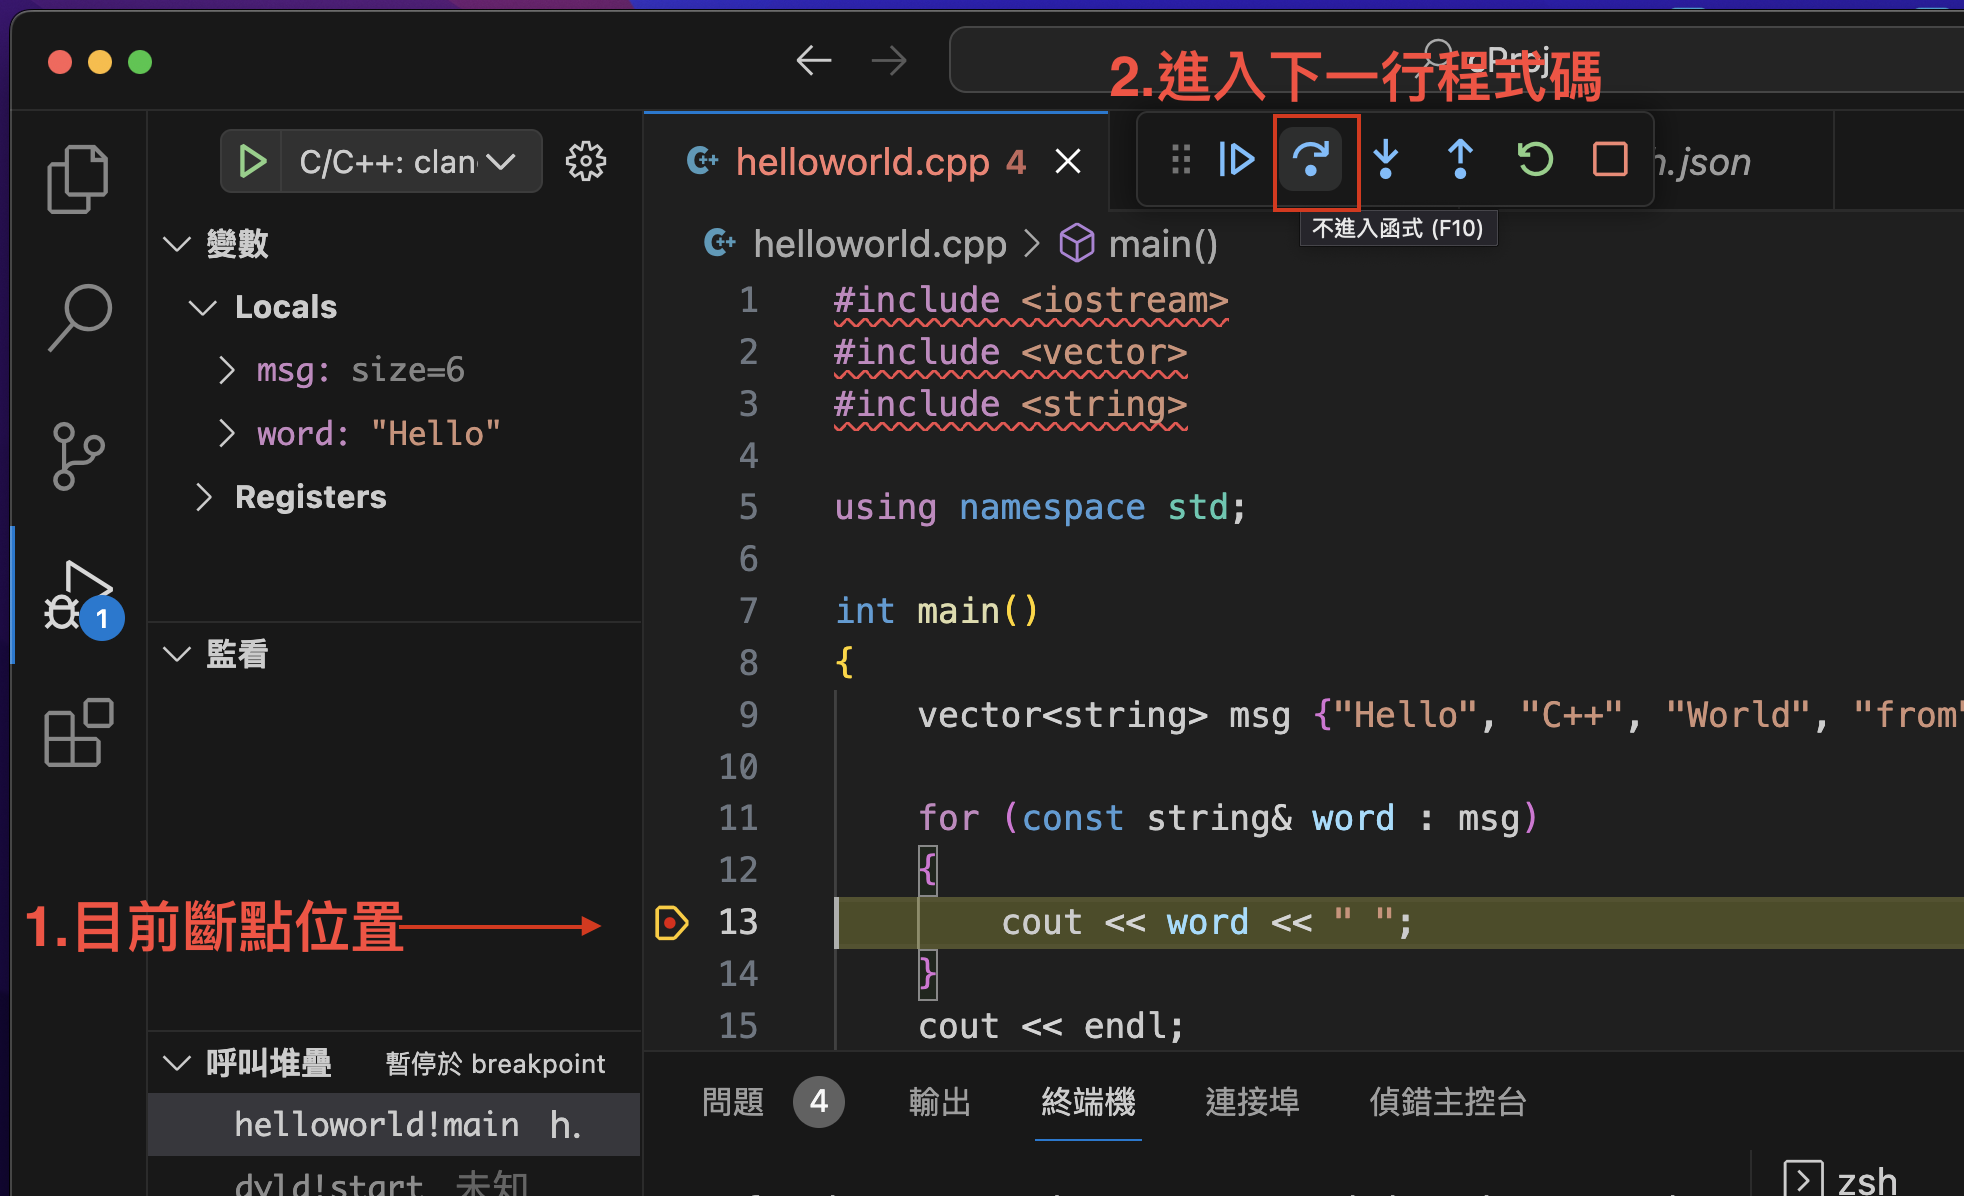Start debugging with green play button
The width and height of the screenshot is (1964, 1196).
pyautogui.click(x=252, y=161)
